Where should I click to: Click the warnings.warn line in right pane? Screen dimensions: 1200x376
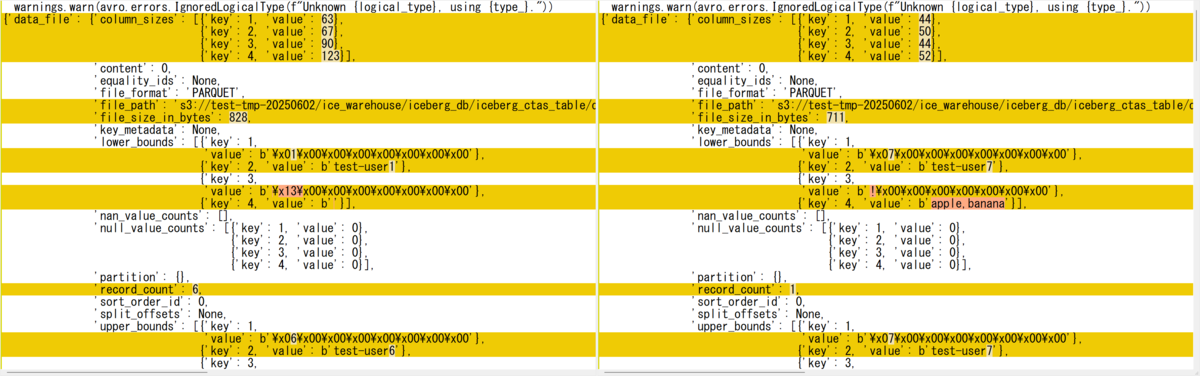pyautogui.click(x=882, y=7)
